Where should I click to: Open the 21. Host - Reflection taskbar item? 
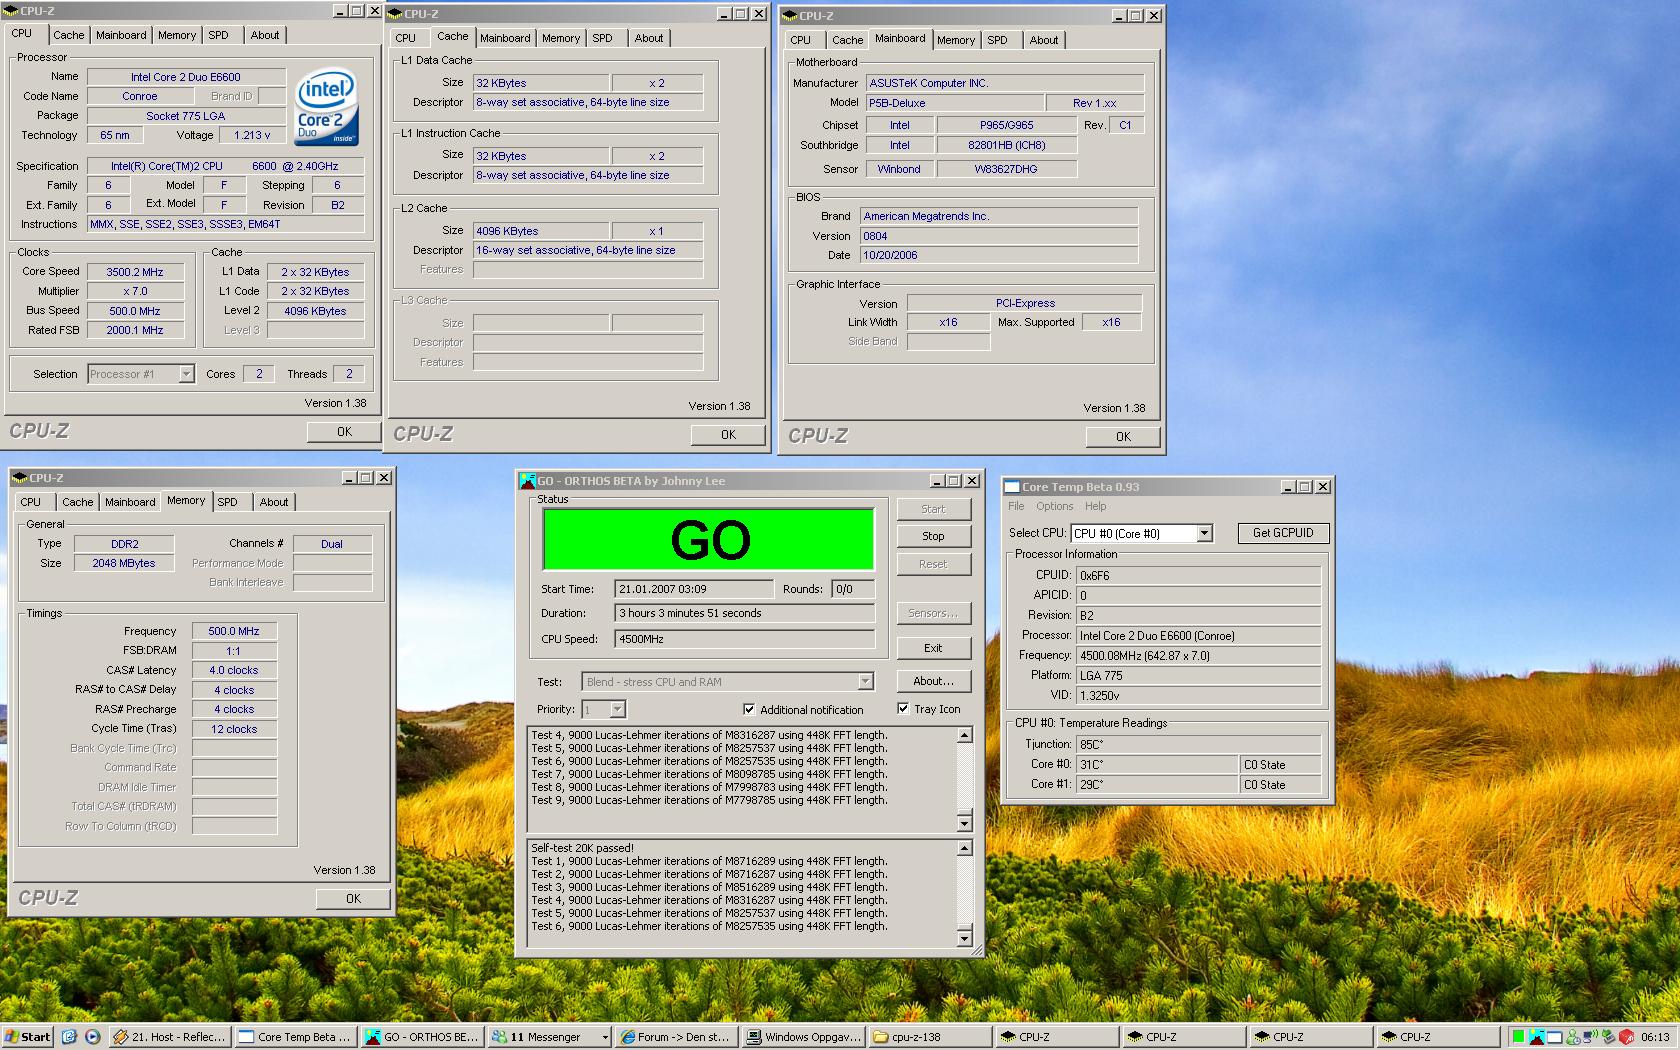(171, 1037)
